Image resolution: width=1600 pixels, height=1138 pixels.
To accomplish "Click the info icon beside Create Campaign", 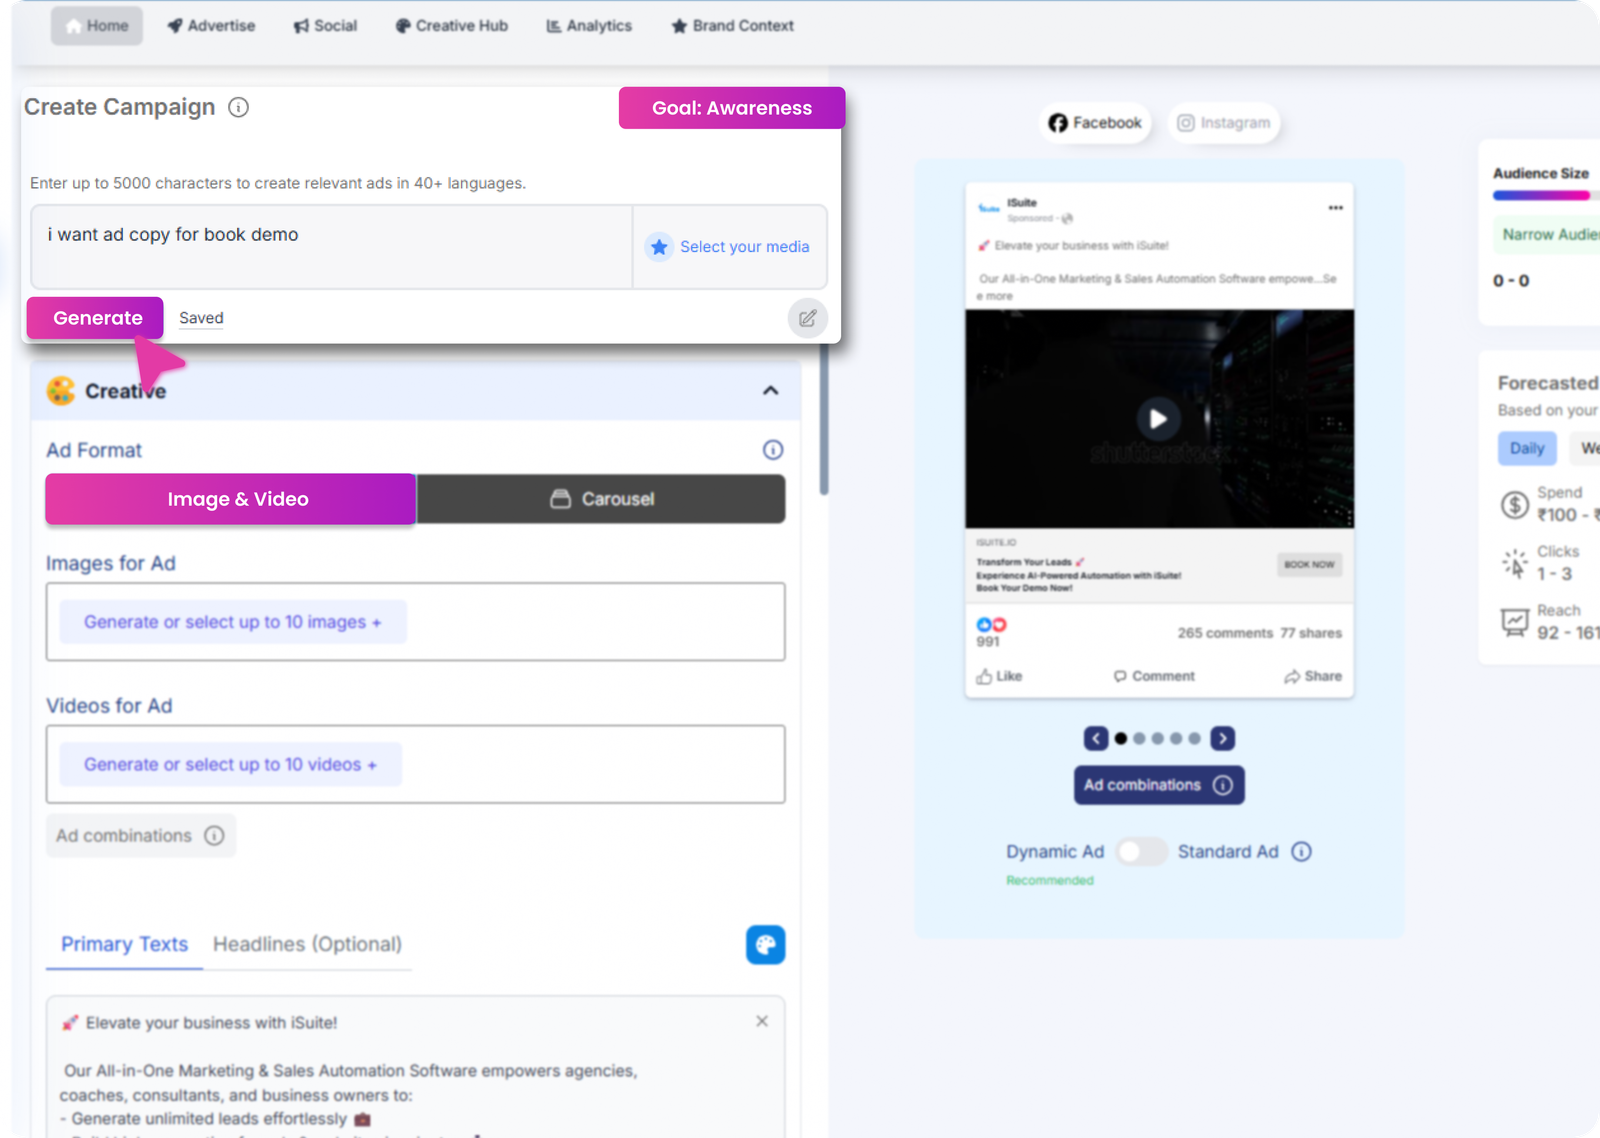I will point(239,107).
